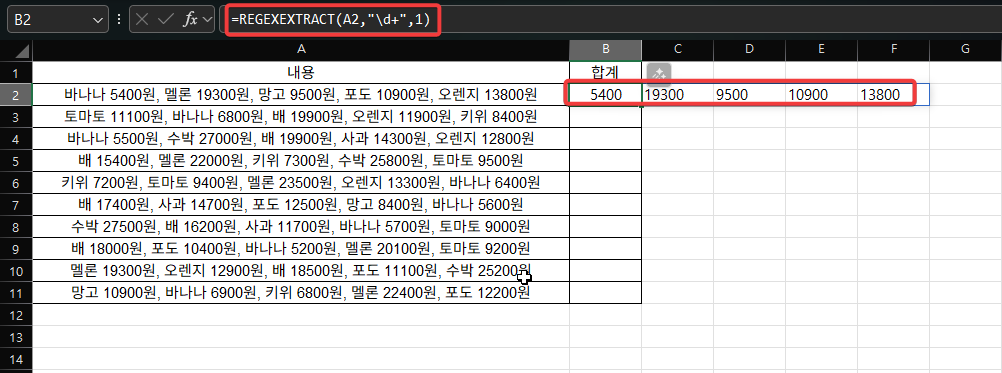Expand the dropdown arrow beside fx

coord(206,20)
